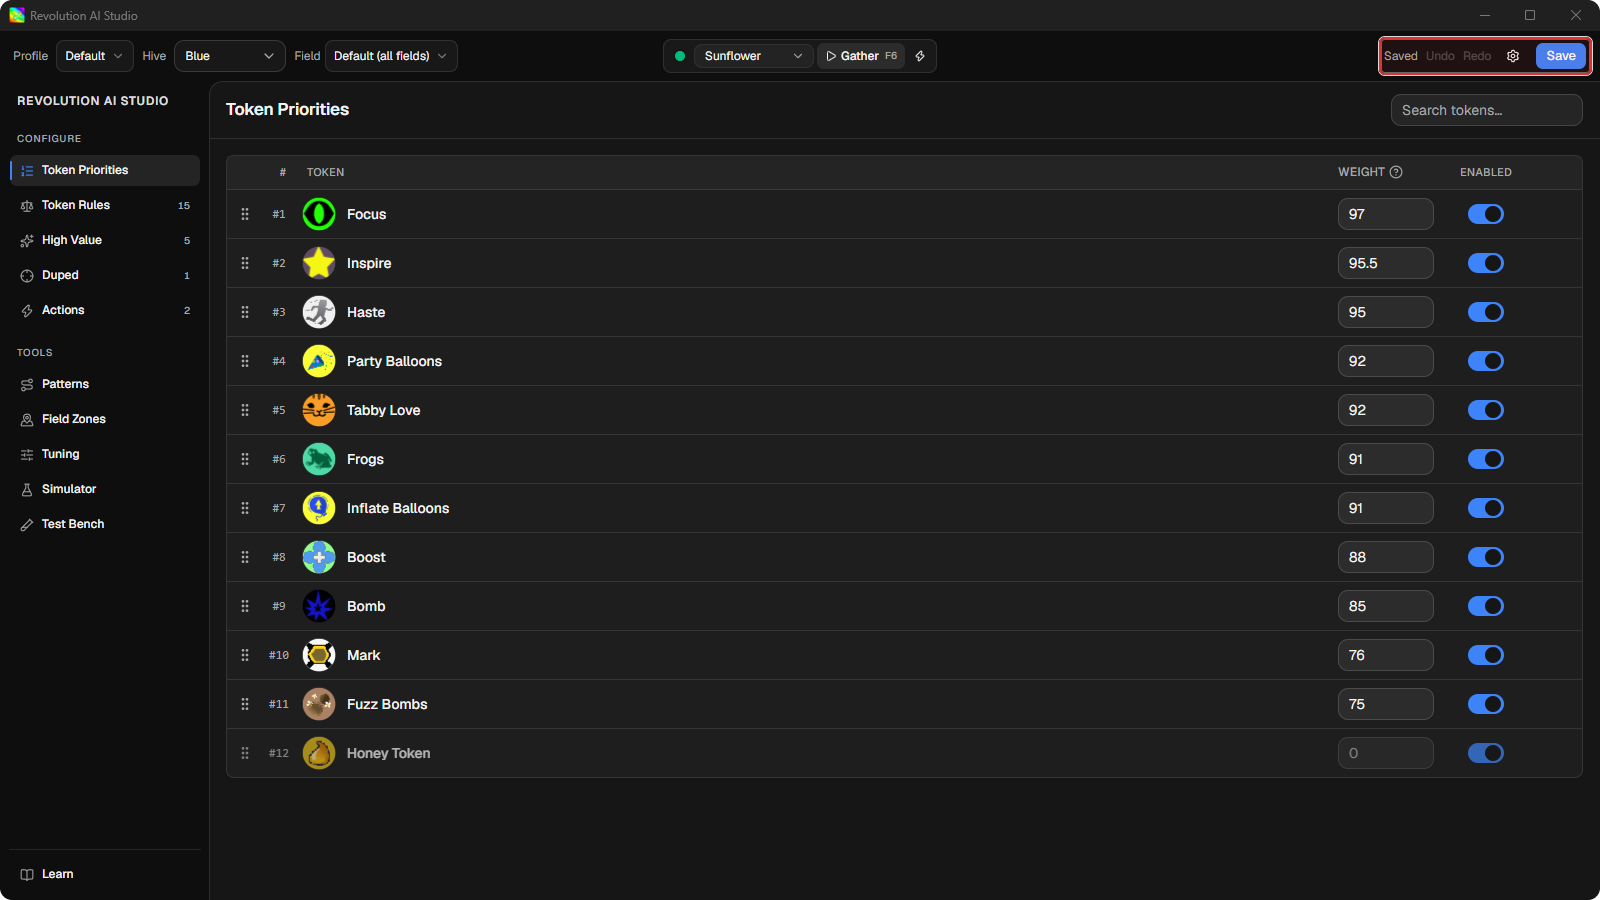Viewport: 1600px width, 900px height.
Task: Click the drag handle on Tabby Love row
Action: coord(245,410)
